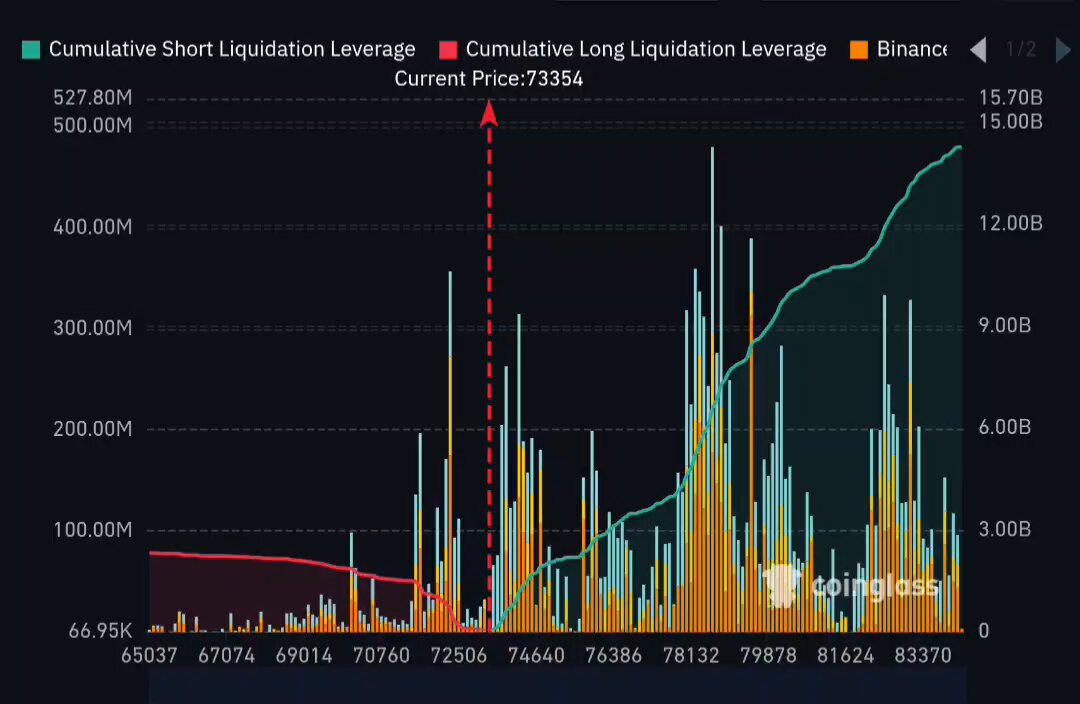Click the 9.00B right axis label
1080x704 pixels.
point(1005,325)
